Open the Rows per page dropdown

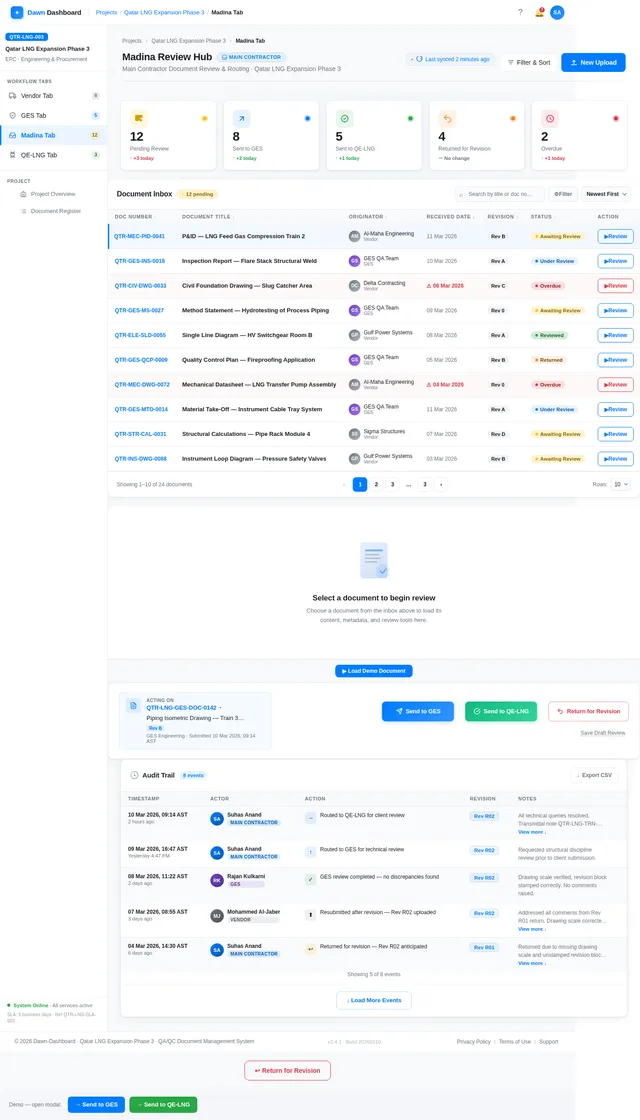(x=621, y=484)
